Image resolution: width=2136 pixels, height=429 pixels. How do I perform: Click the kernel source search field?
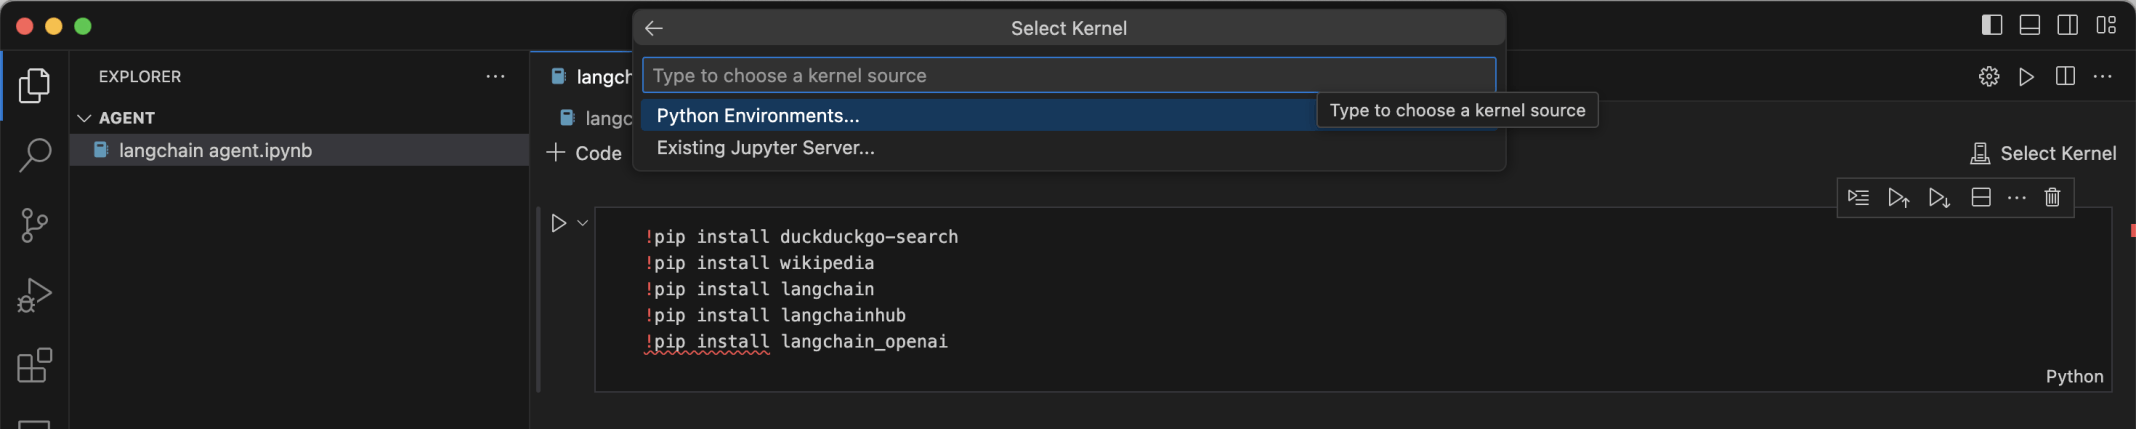(1068, 76)
